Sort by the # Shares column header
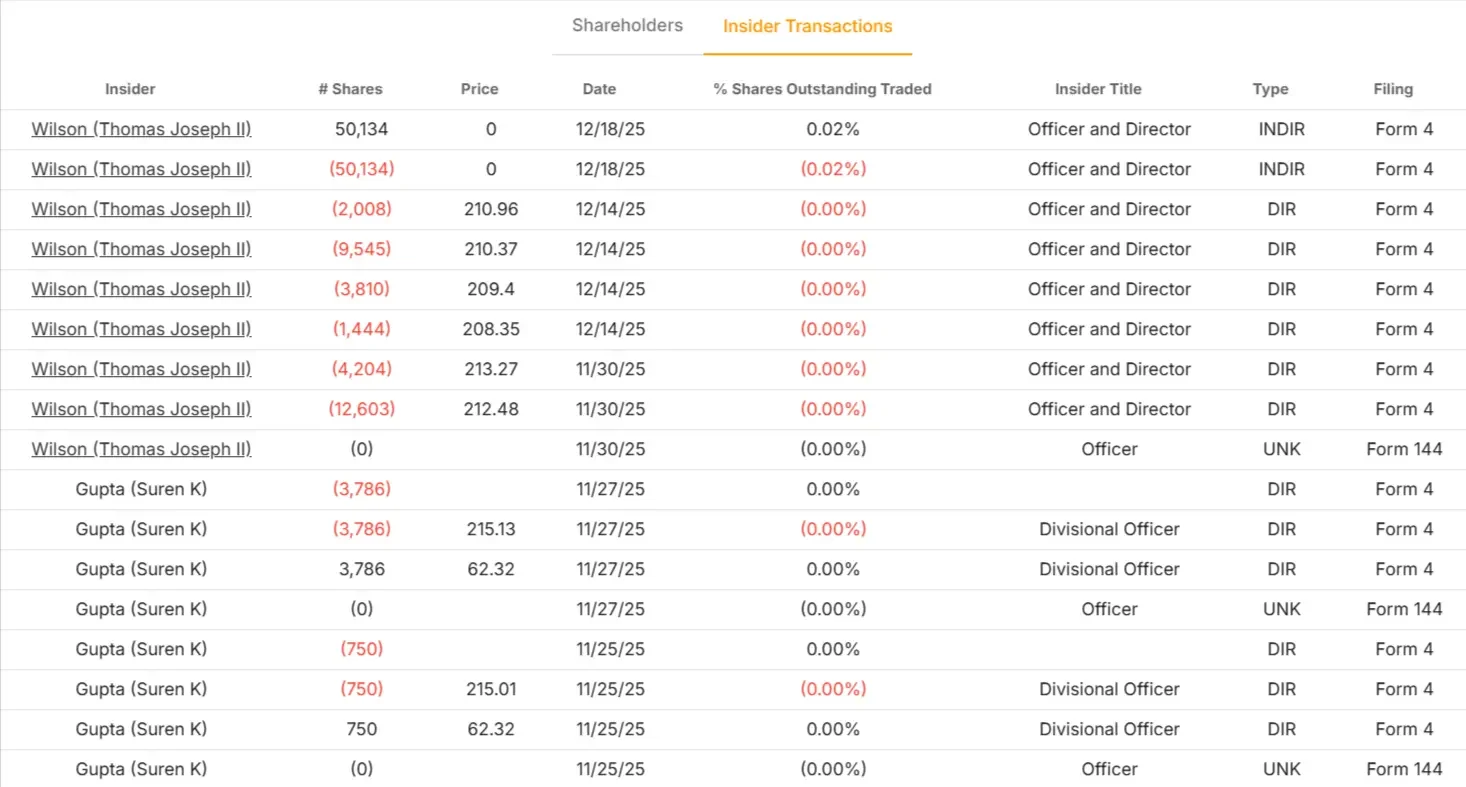This screenshot has height=787, width=1466. point(350,89)
